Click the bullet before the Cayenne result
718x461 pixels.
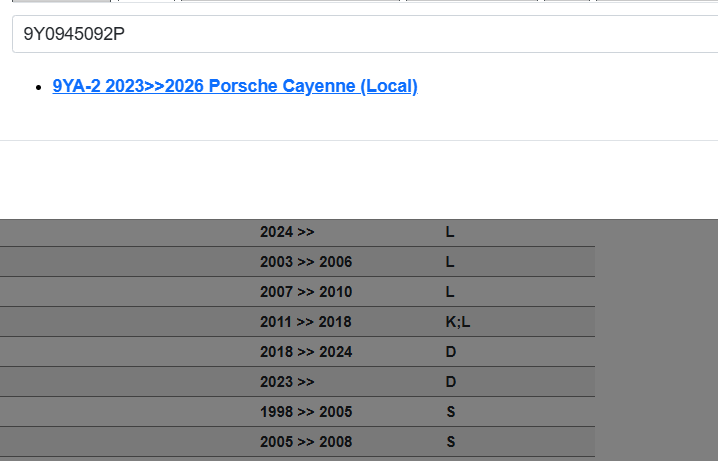point(38,87)
